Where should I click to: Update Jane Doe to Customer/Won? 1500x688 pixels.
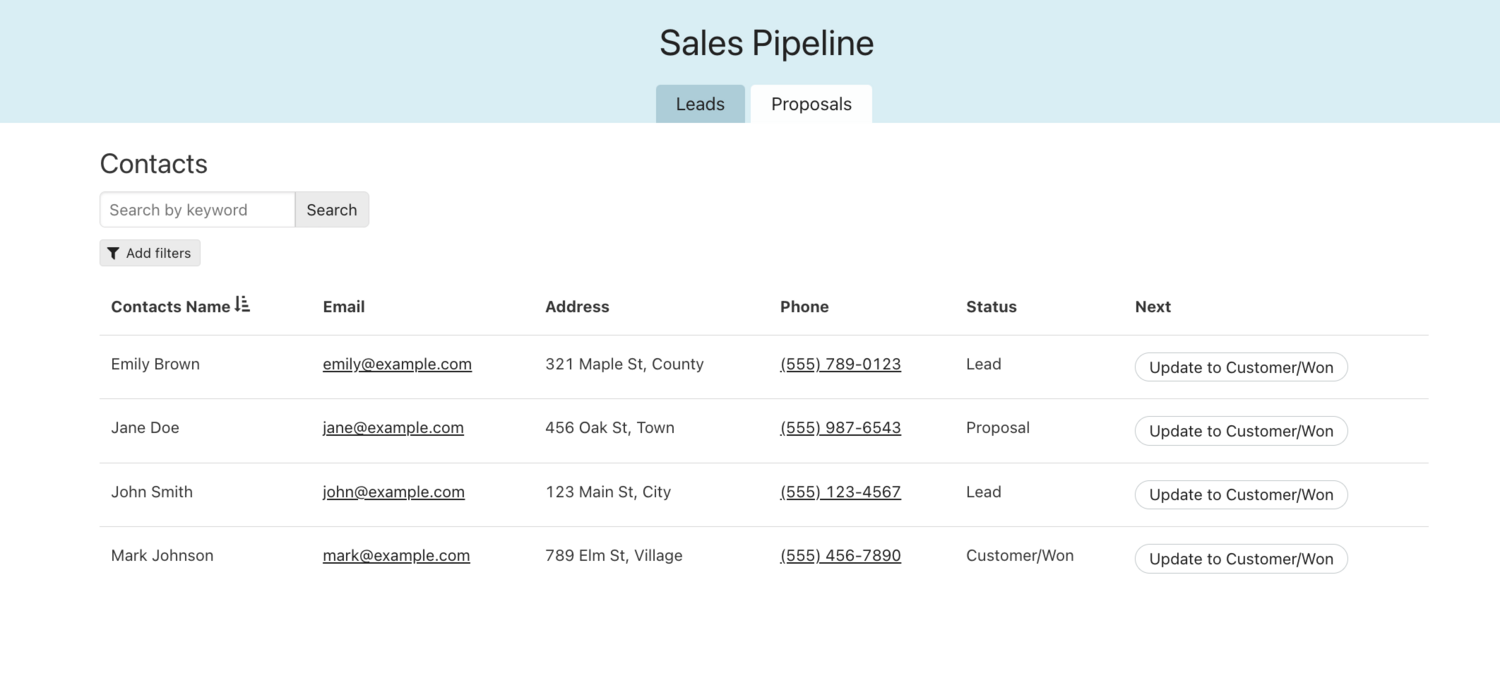1241,431
